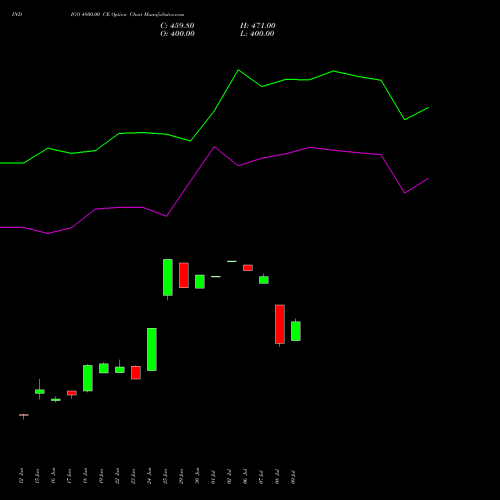Select the '25 Jun' date axis label
The height and width of the screenshot is (500, 500).
coord(165,476)
